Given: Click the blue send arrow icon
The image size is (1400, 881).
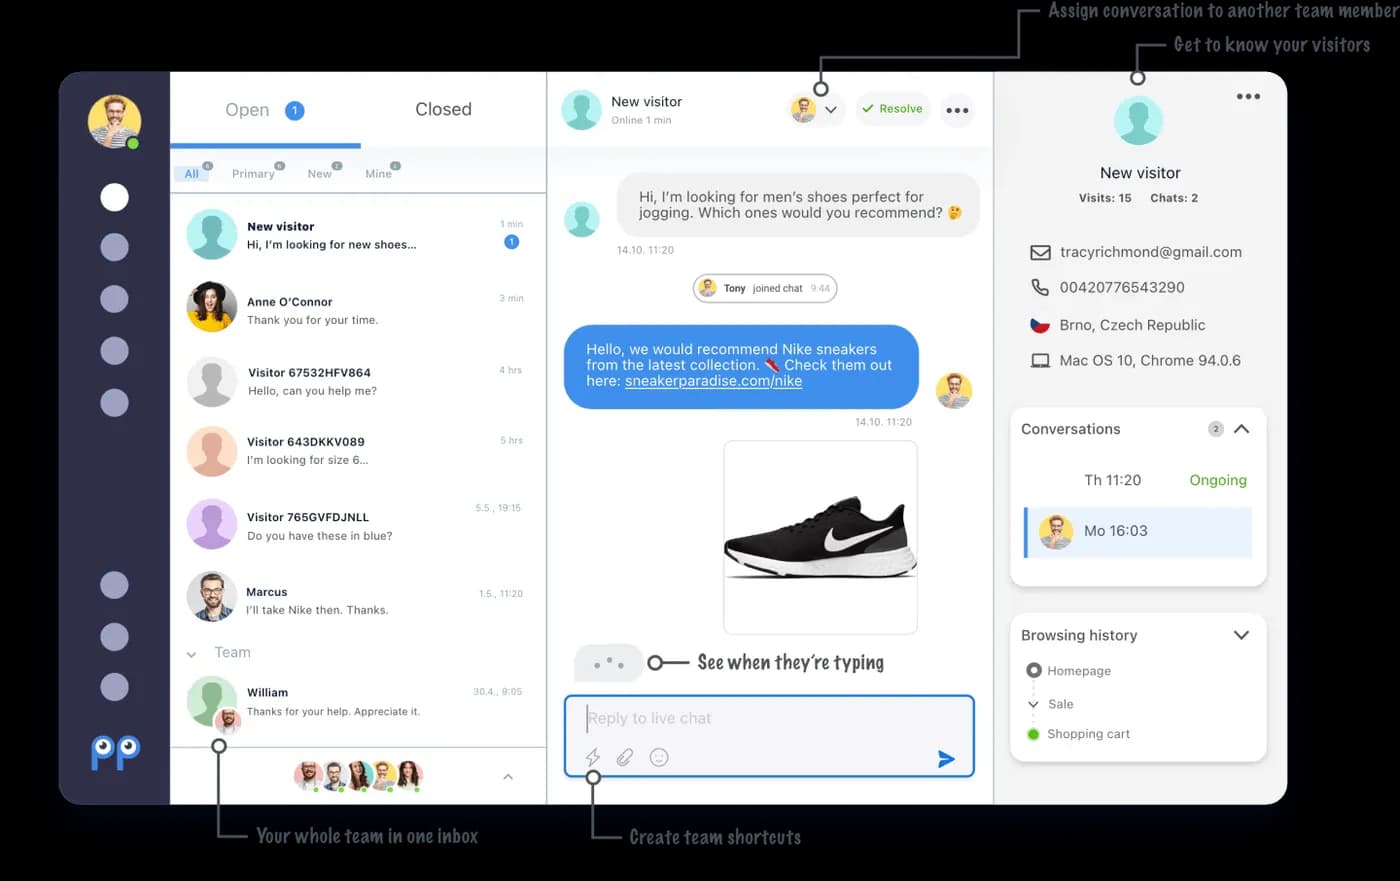Looking at the screenshot, I should pyautogui.click(x=946, y=759).
